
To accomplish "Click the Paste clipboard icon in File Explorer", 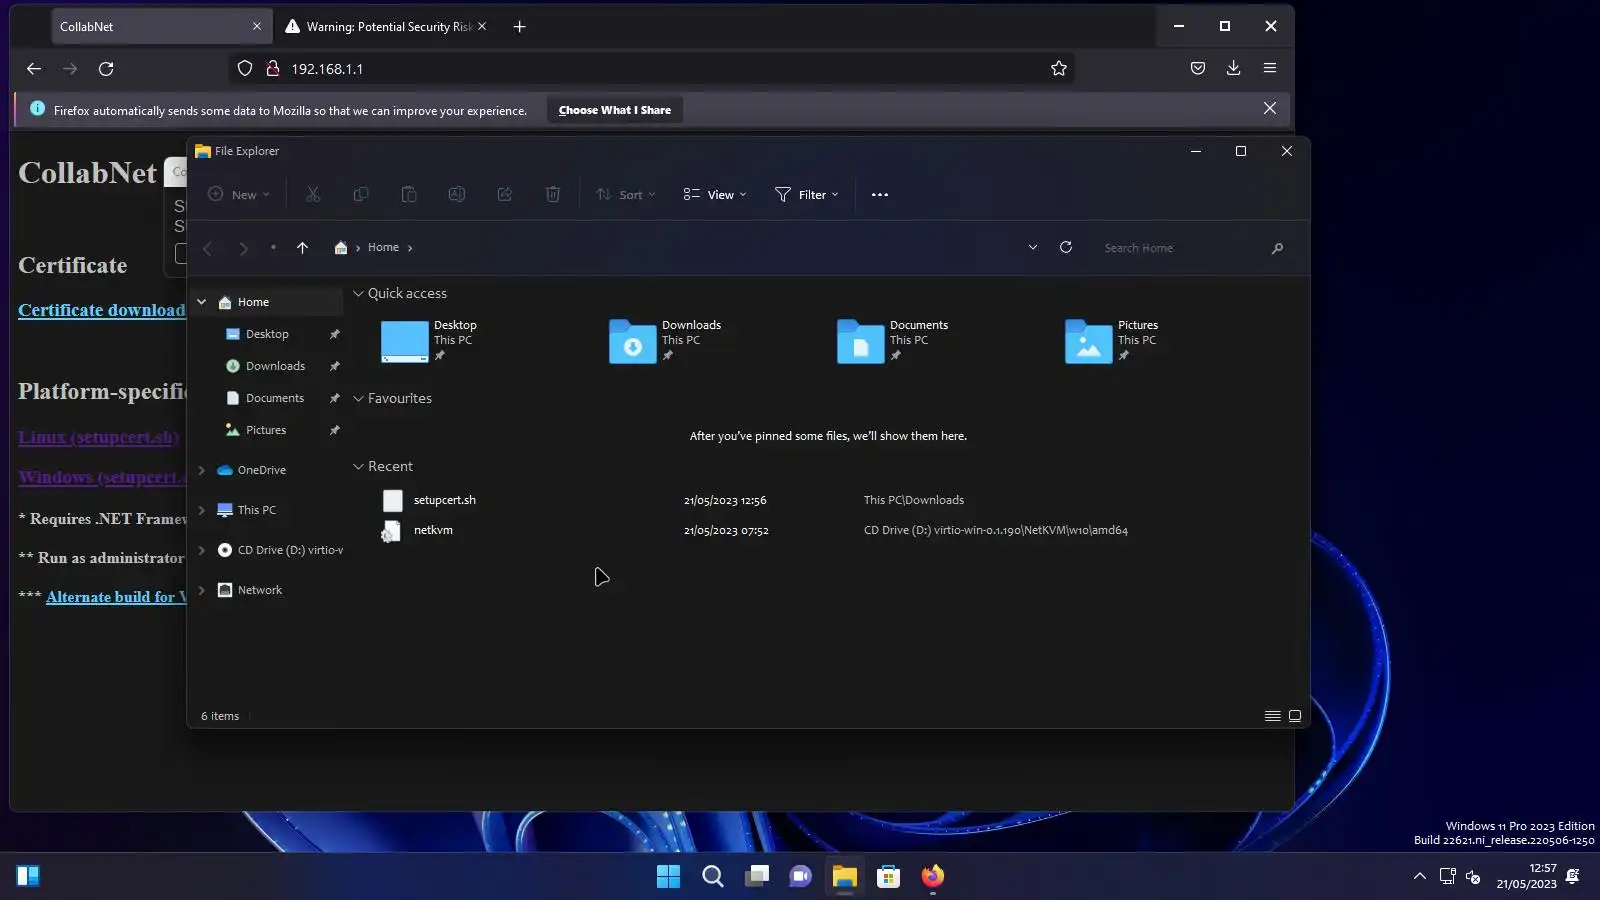I will [409, 195].
